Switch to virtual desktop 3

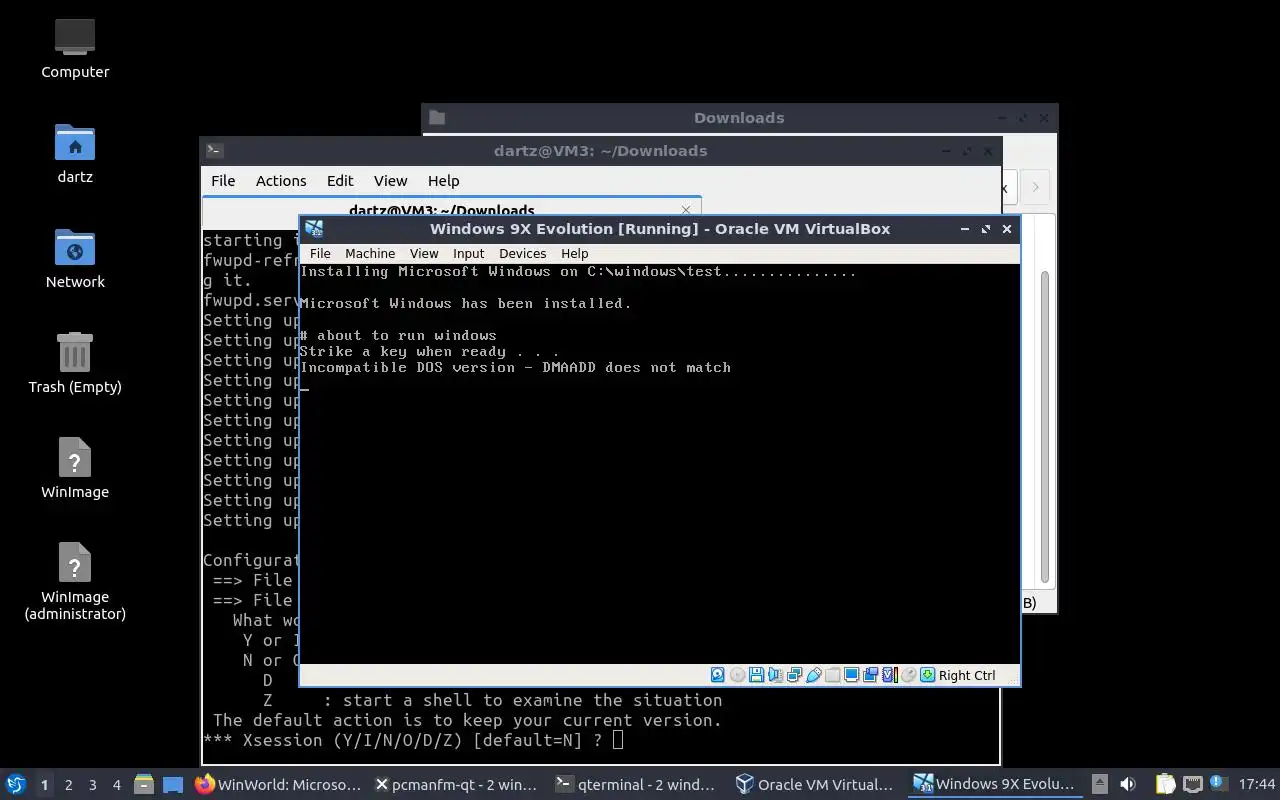[x=92, y=785]
